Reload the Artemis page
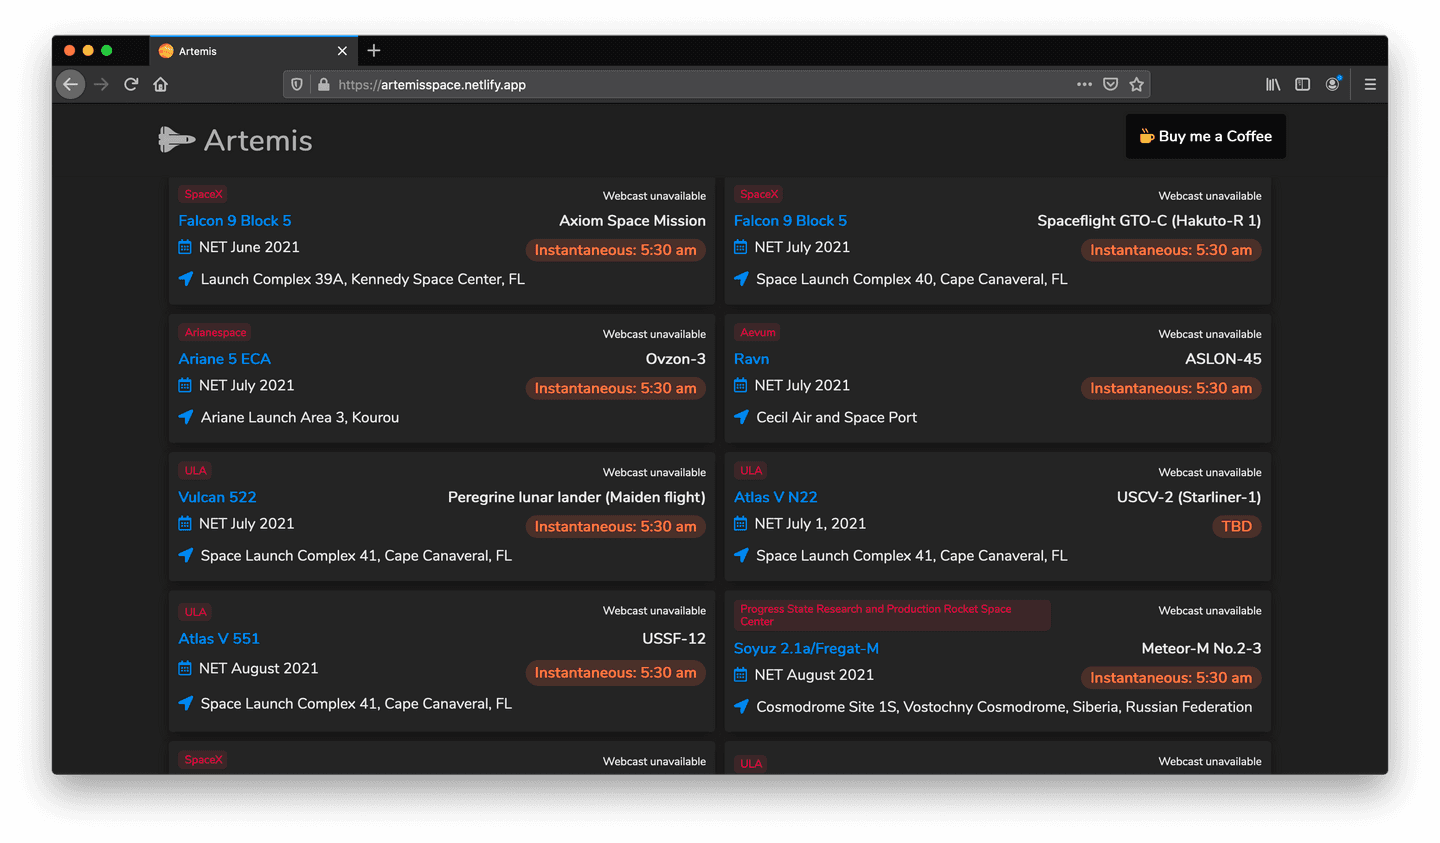The height and width of the screenshot is (843, 1440). (x=131, y=85)
